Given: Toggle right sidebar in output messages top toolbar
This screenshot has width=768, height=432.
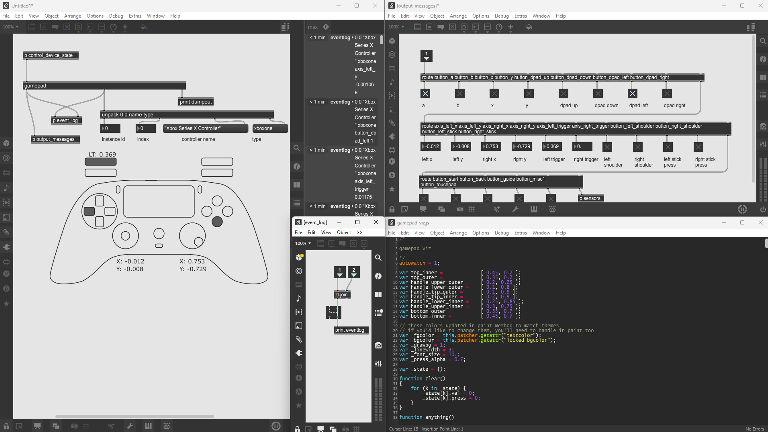Looking at the screenshot, I should 751,27.
